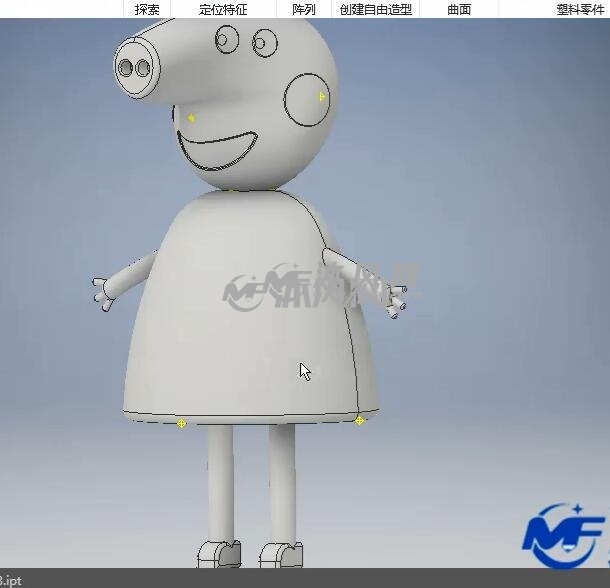Select the .ipt document tab at the bottom
Viewport: 610px width, 588px height.
click(11, 581)
